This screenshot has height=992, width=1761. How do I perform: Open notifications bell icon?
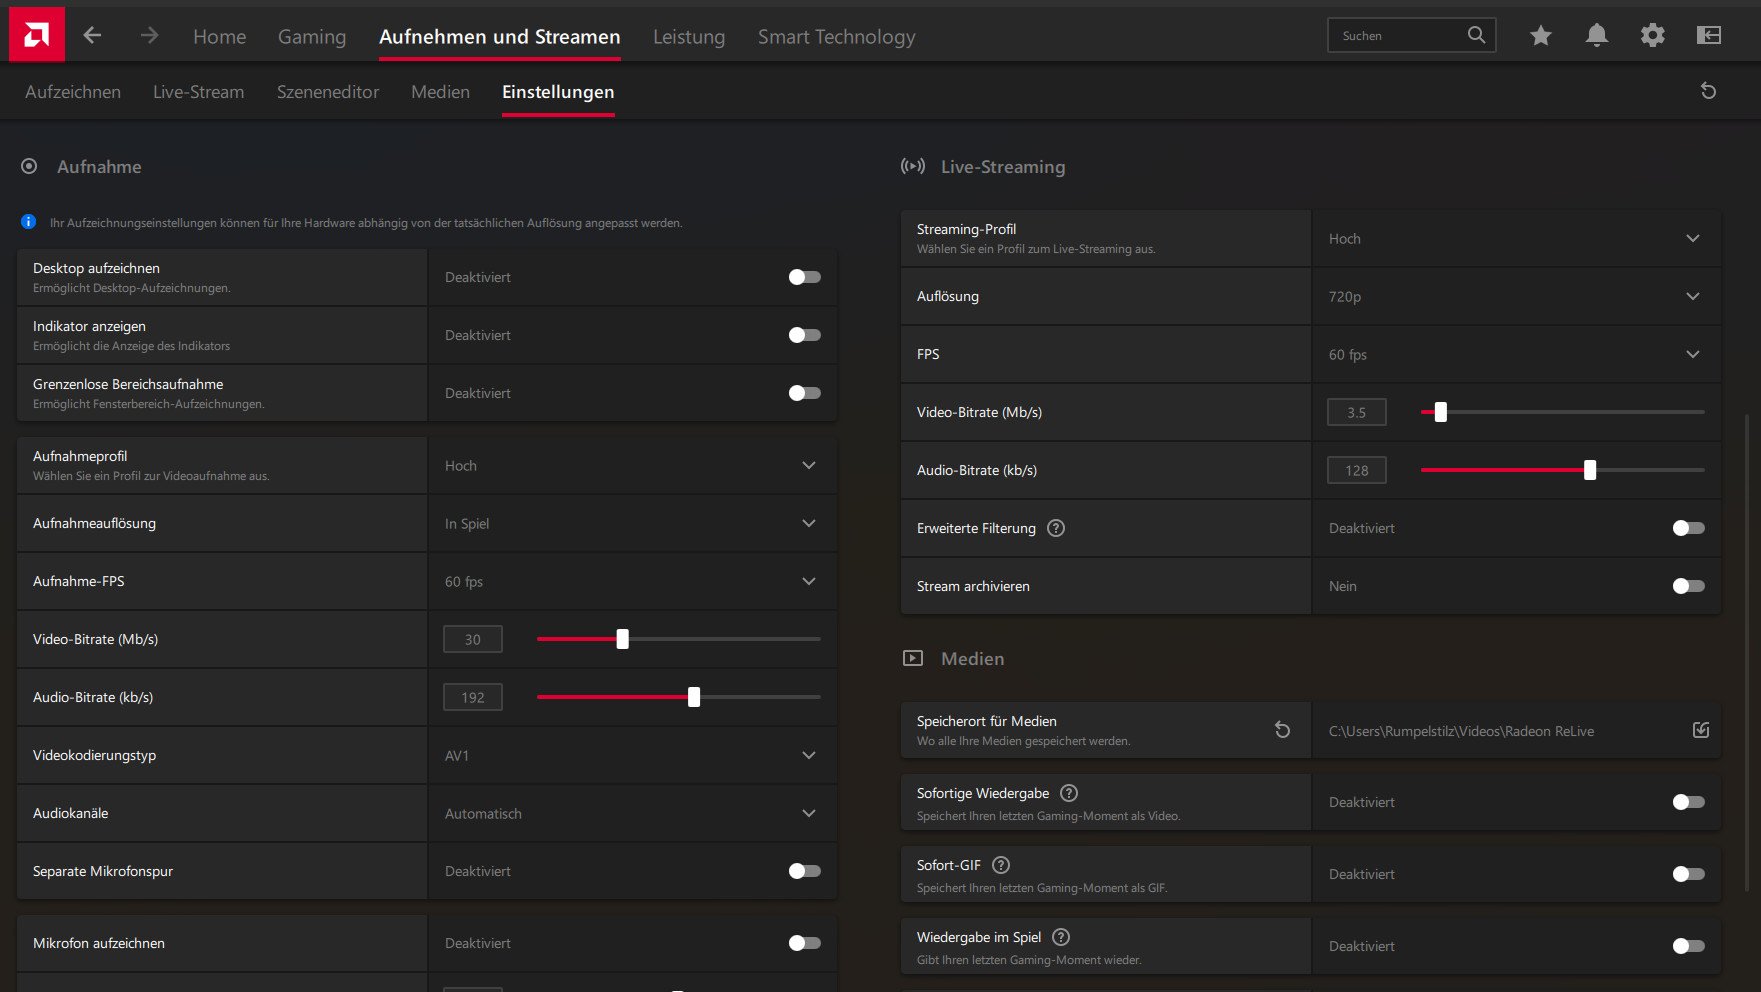coord(1596,36)
